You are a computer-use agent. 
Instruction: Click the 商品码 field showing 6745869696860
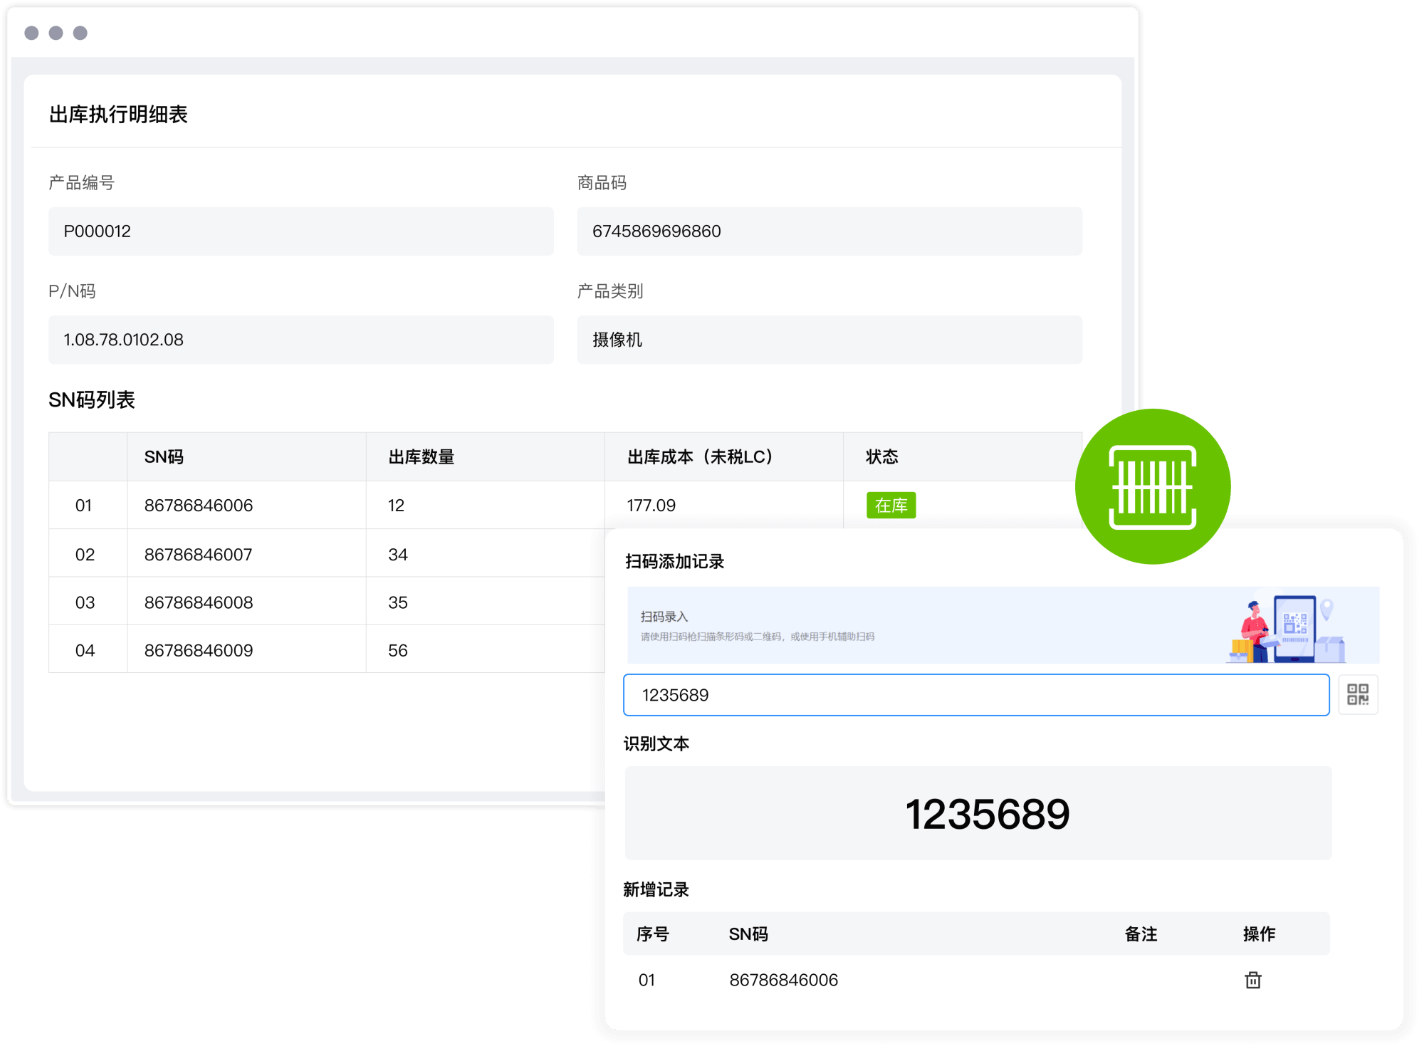point(829,231)
